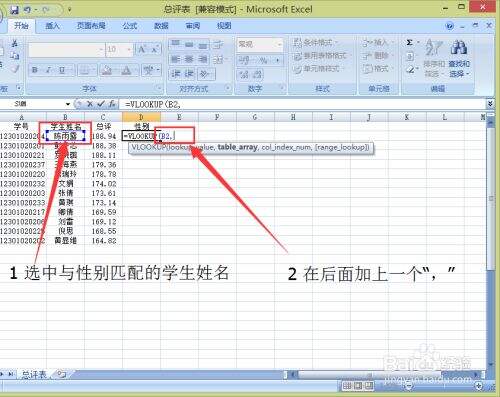Open the 公式 ribbon tab

(x=130, y=26)
